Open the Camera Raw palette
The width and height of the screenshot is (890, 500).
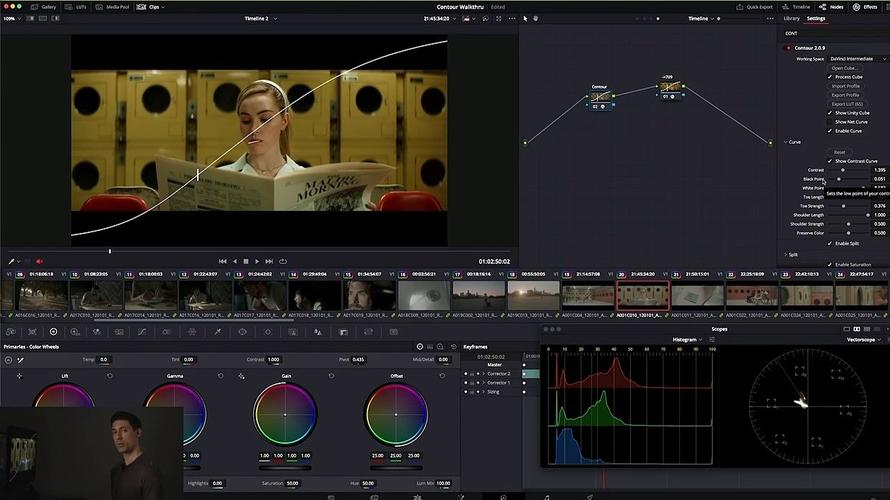(x=11, y=332)
